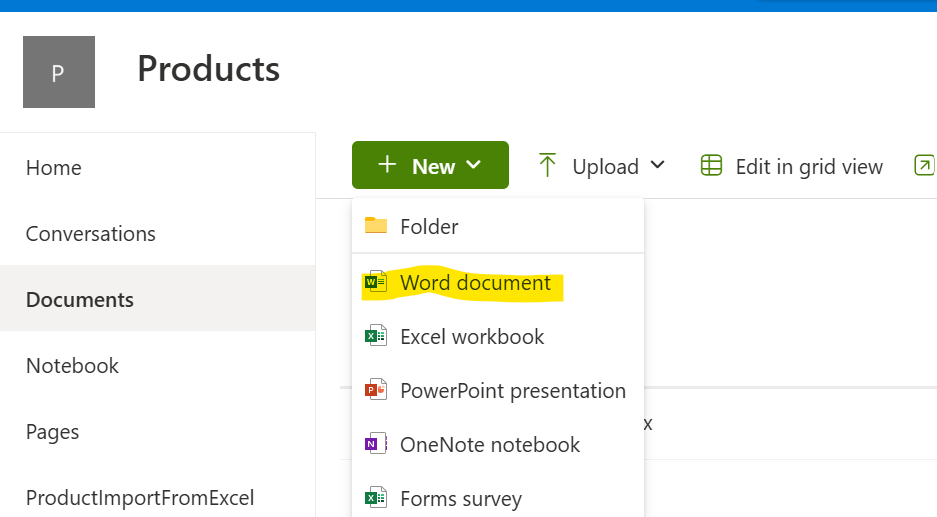
Task: Navigate to Pages in the sidebar
Action: tap(53, 432)
